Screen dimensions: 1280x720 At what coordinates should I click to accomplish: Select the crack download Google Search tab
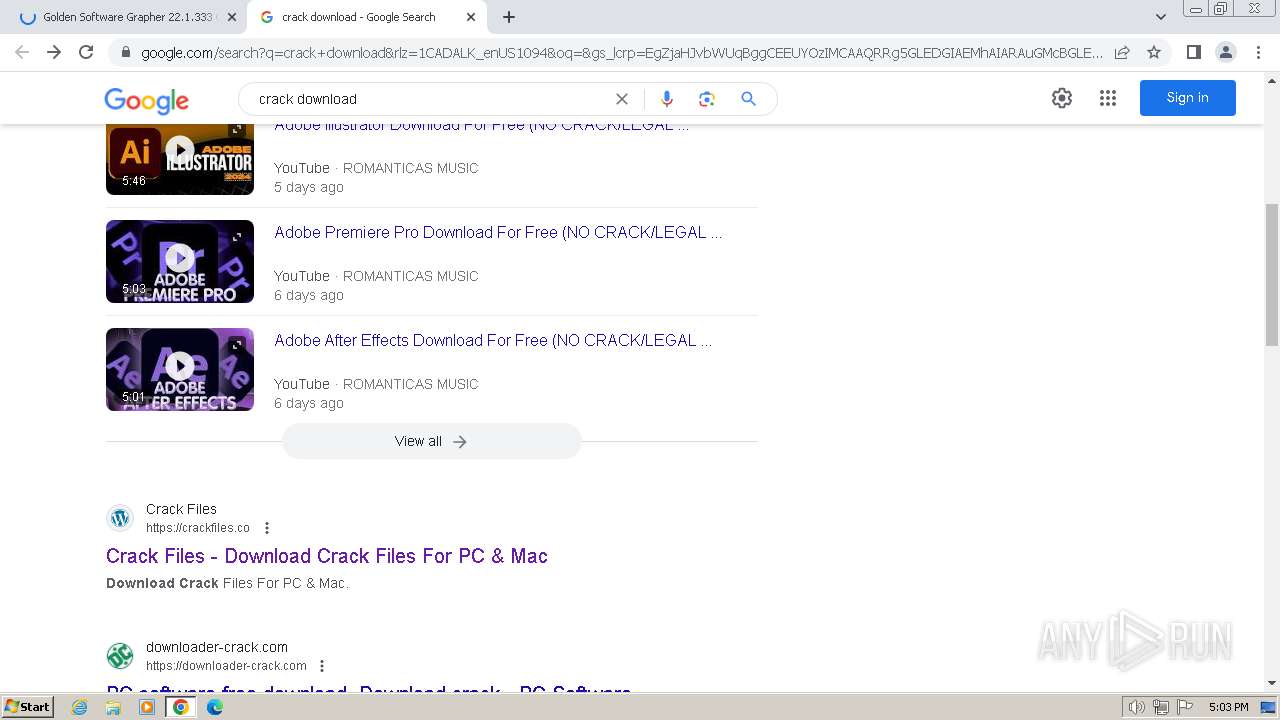click(367, 17)
